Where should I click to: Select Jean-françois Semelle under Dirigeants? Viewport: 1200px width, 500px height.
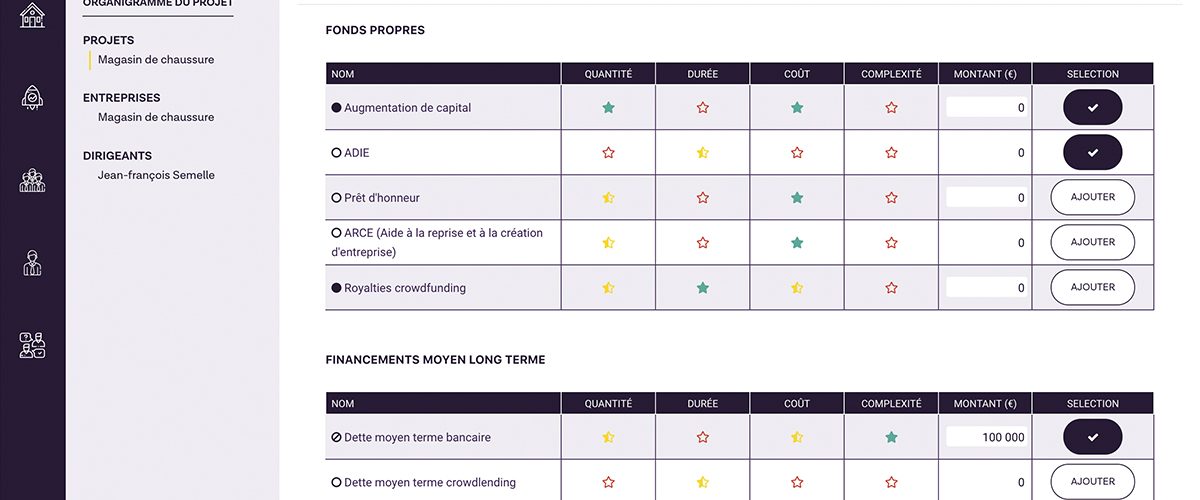pyautogui.click(x=156, y=175)
